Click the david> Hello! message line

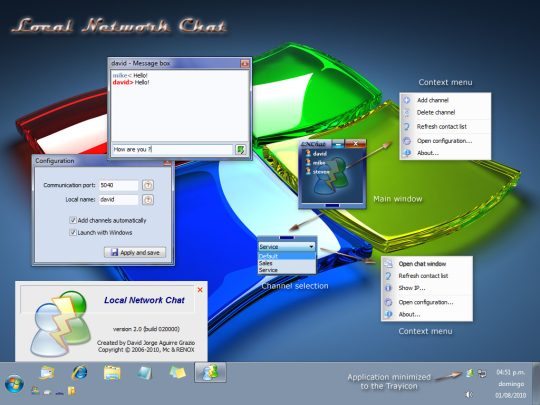pos(131,82)
